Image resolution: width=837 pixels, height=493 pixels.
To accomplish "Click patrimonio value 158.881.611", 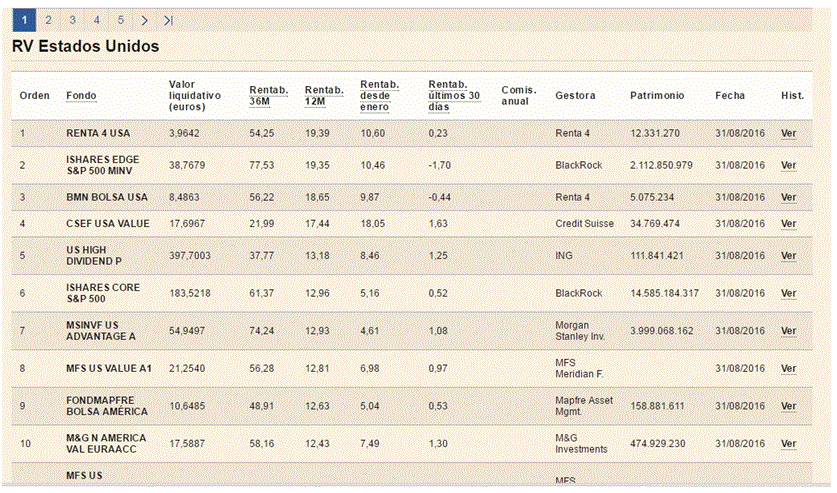I will click(x=657, y=406).
